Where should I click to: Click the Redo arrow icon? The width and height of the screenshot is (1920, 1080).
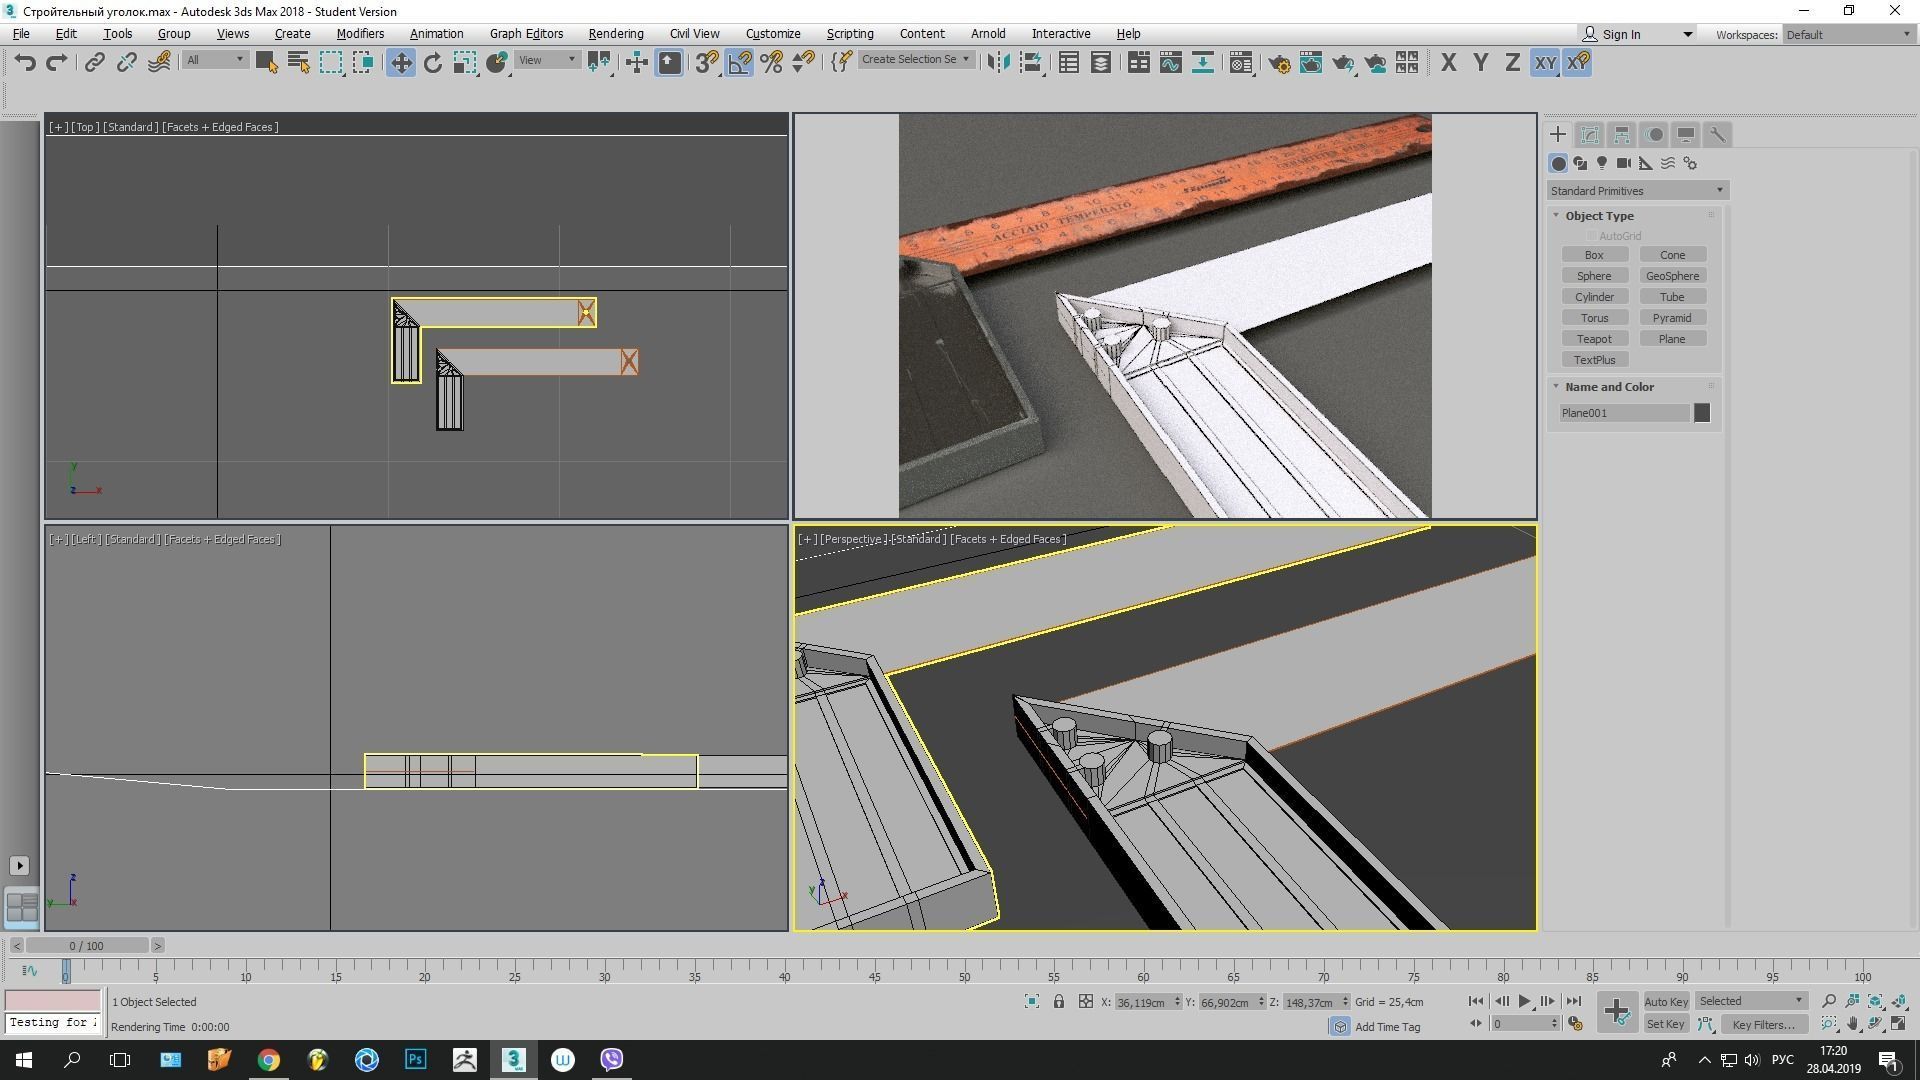[57, 63]
